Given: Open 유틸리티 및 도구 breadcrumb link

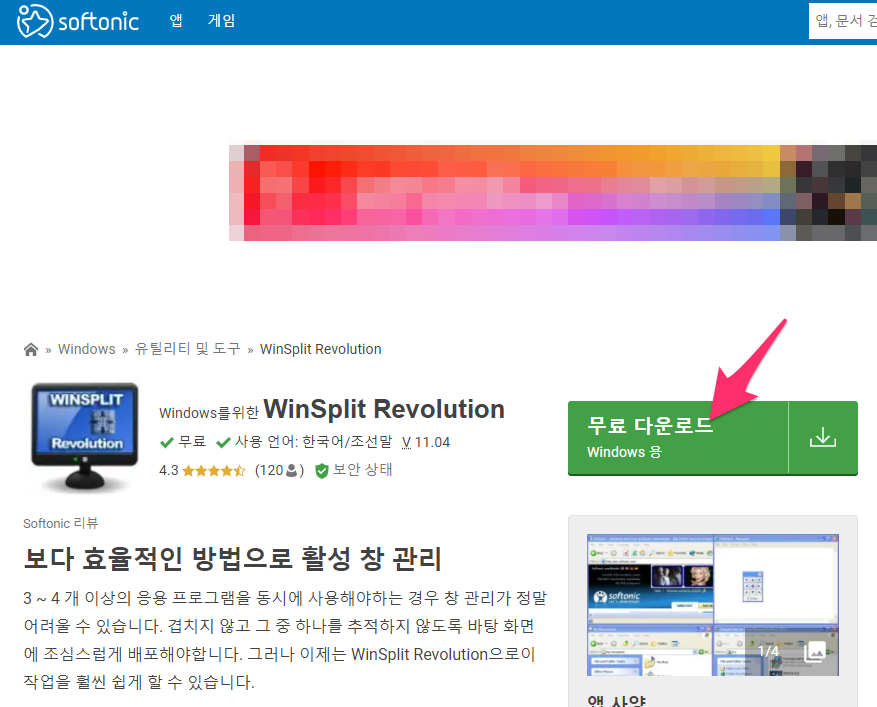Looking at the screenshot, I should [x=187, y=349].
